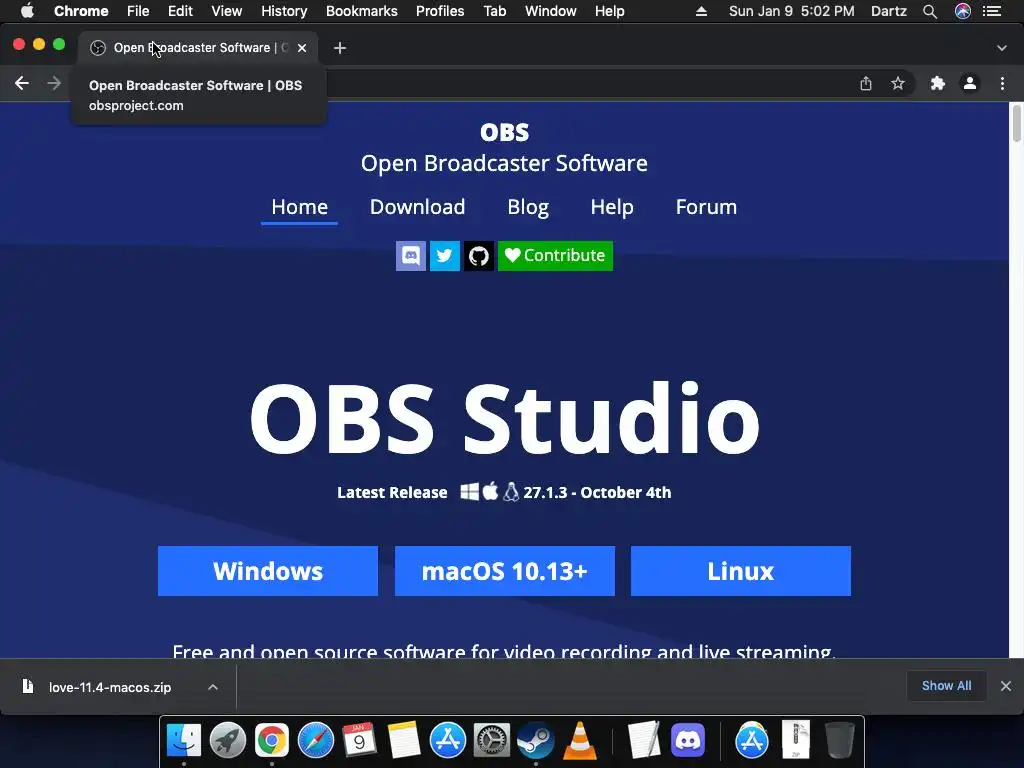1024x768 pixels.
Task: Click the page vertical scrollbar thumb
Action: click(1016, 123)
